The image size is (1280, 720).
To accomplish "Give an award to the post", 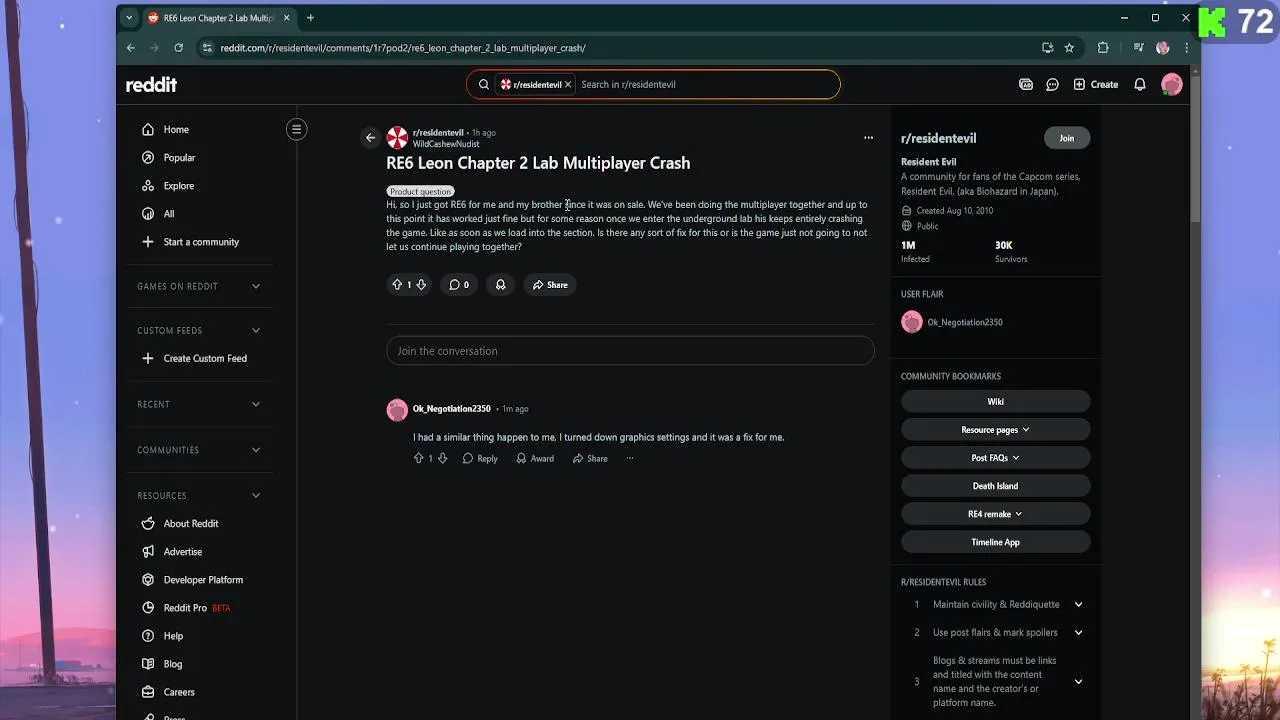I will point(500,285).
